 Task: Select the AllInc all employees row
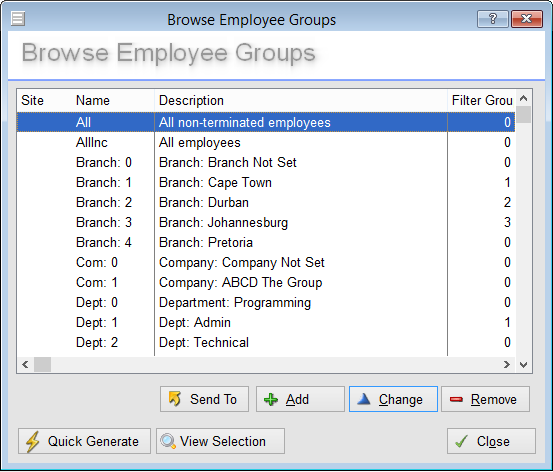click(x=266, y=143)
